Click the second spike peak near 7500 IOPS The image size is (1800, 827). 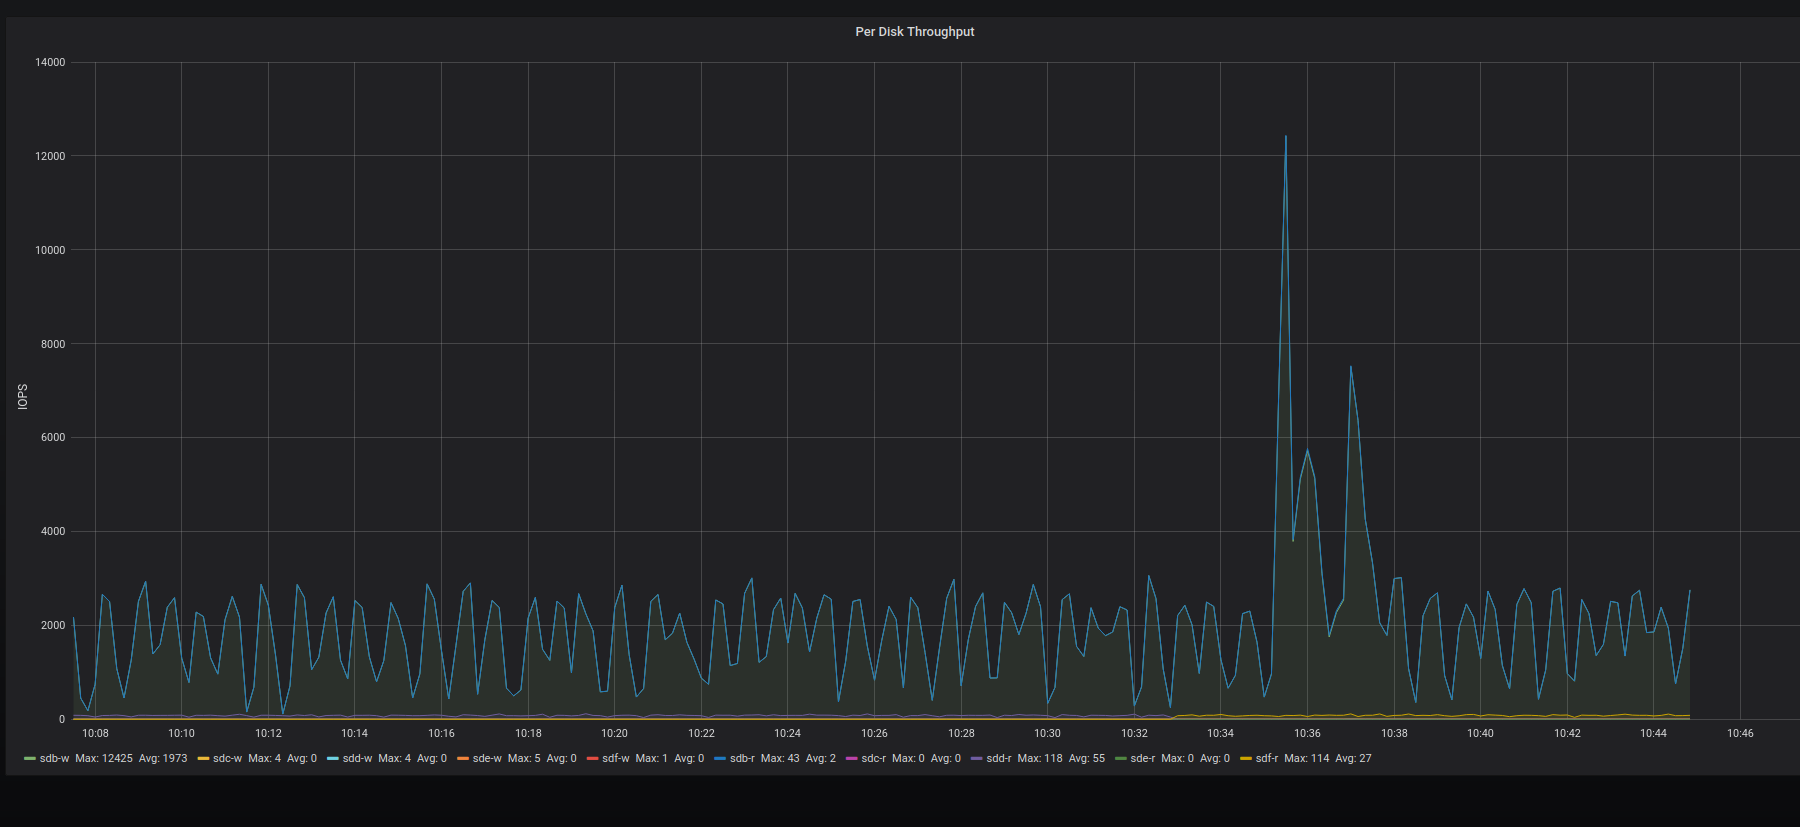click(x=1350, y=367)
